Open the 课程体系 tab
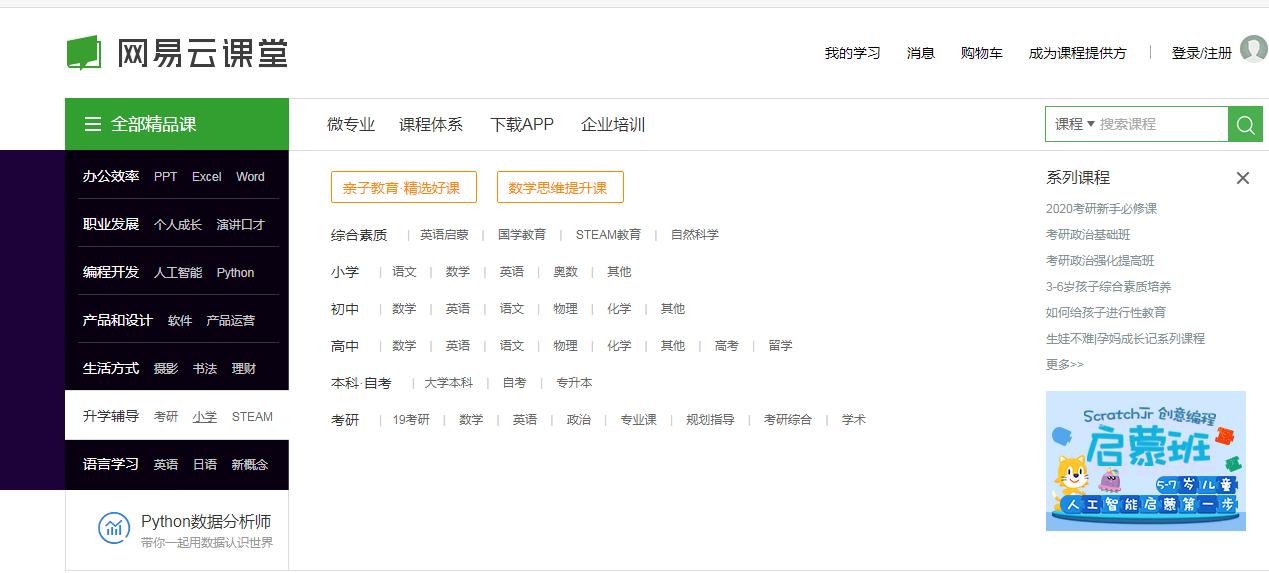This screenshot has height=573, width=1269. (x=431, y=124)
